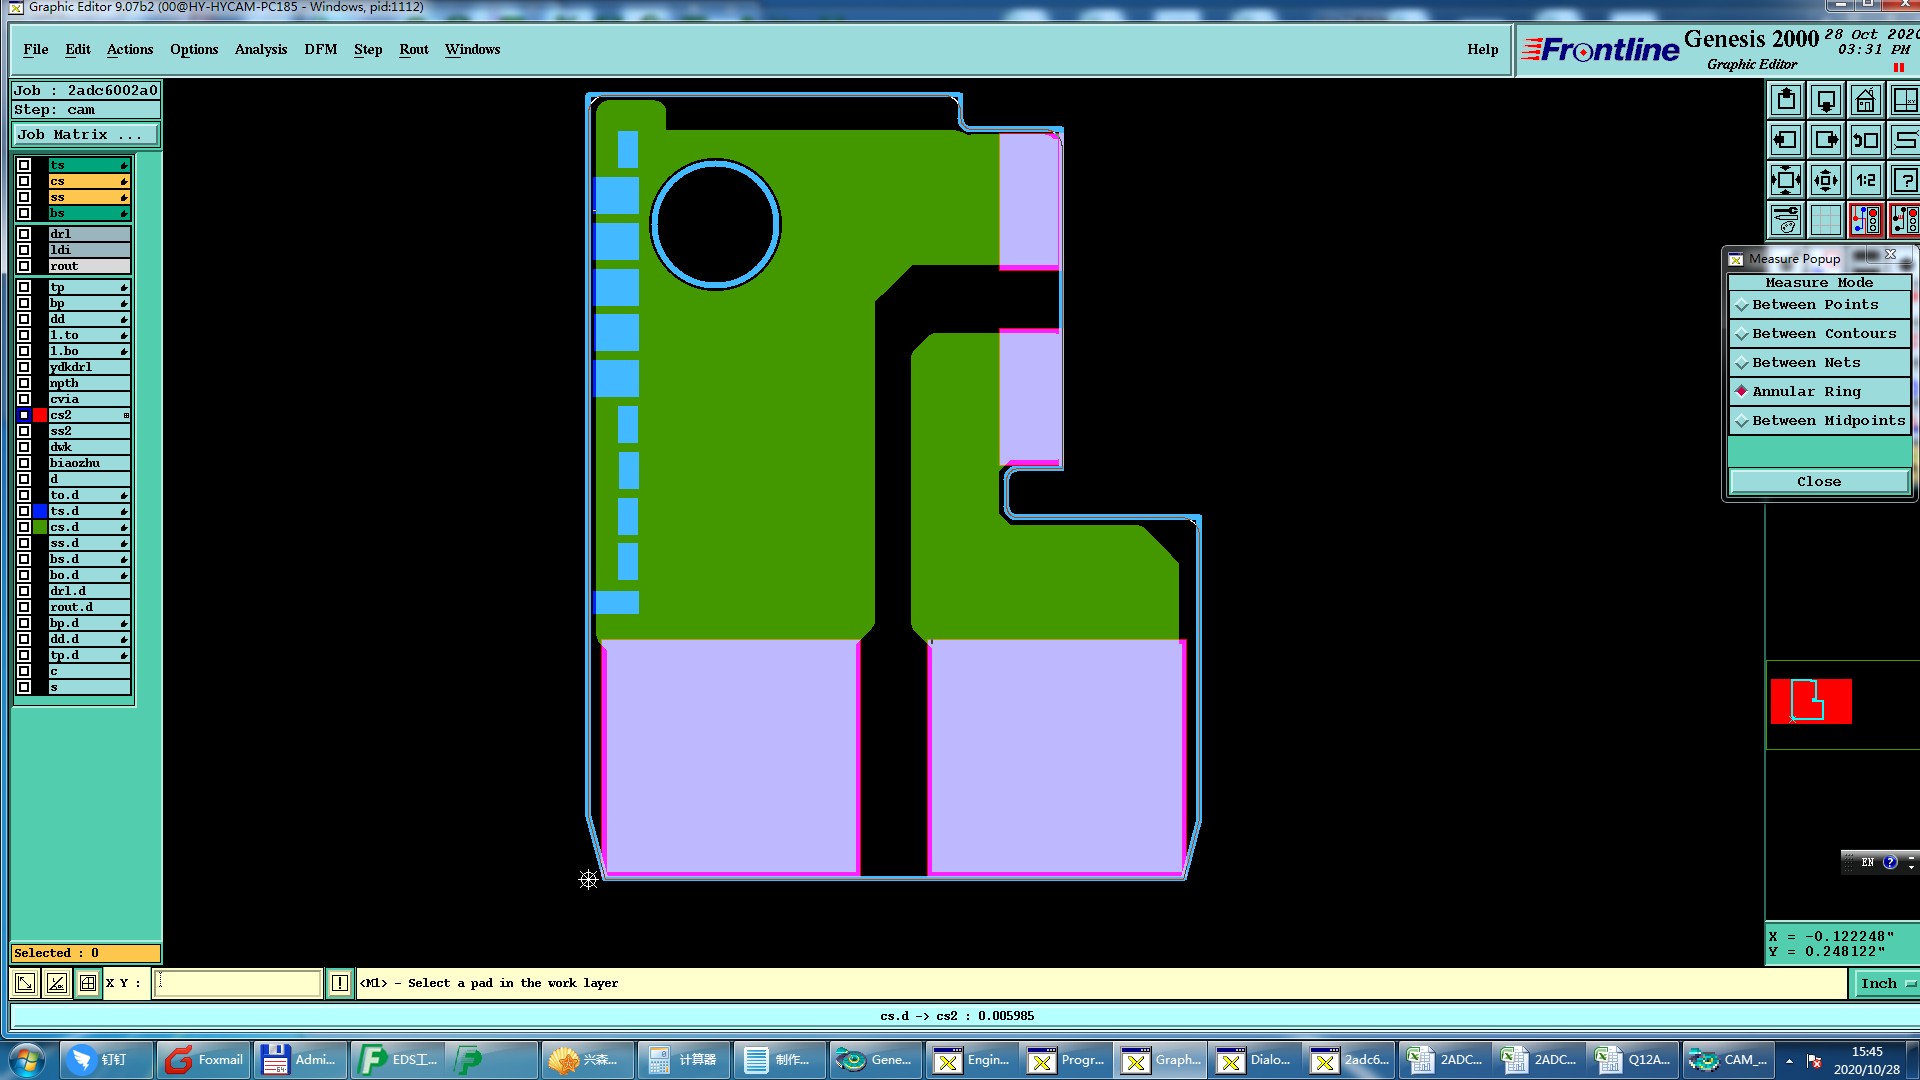Select Between Points measure mode
The width and height of the screenshot is (1920, 1080).
click(x=1818, y=305)
